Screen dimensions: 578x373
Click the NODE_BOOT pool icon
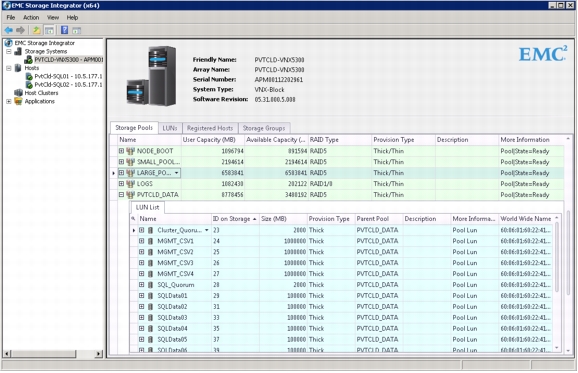[x=130, y=151]
